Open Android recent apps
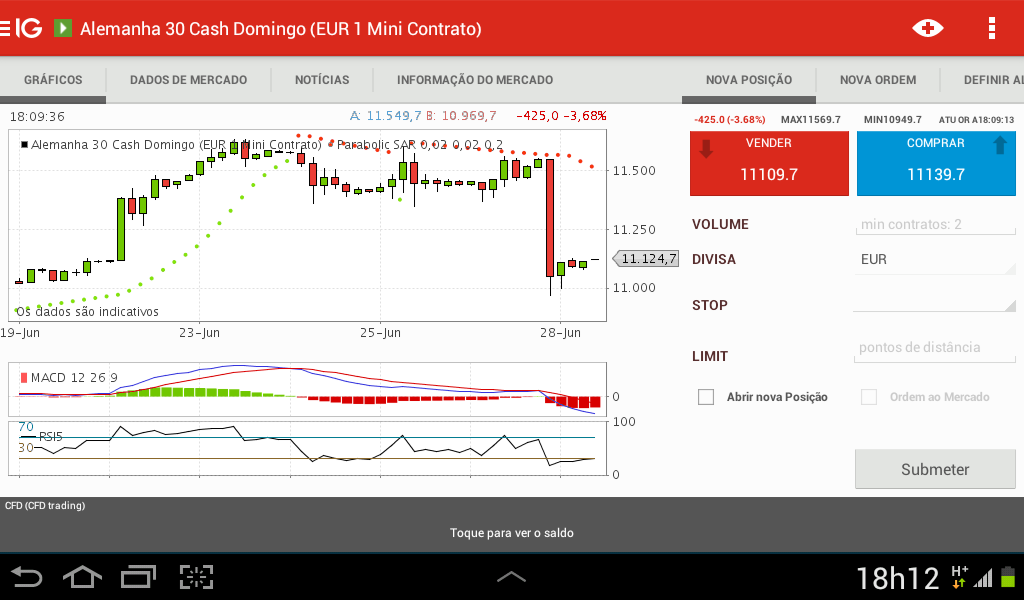 [138, 577]
